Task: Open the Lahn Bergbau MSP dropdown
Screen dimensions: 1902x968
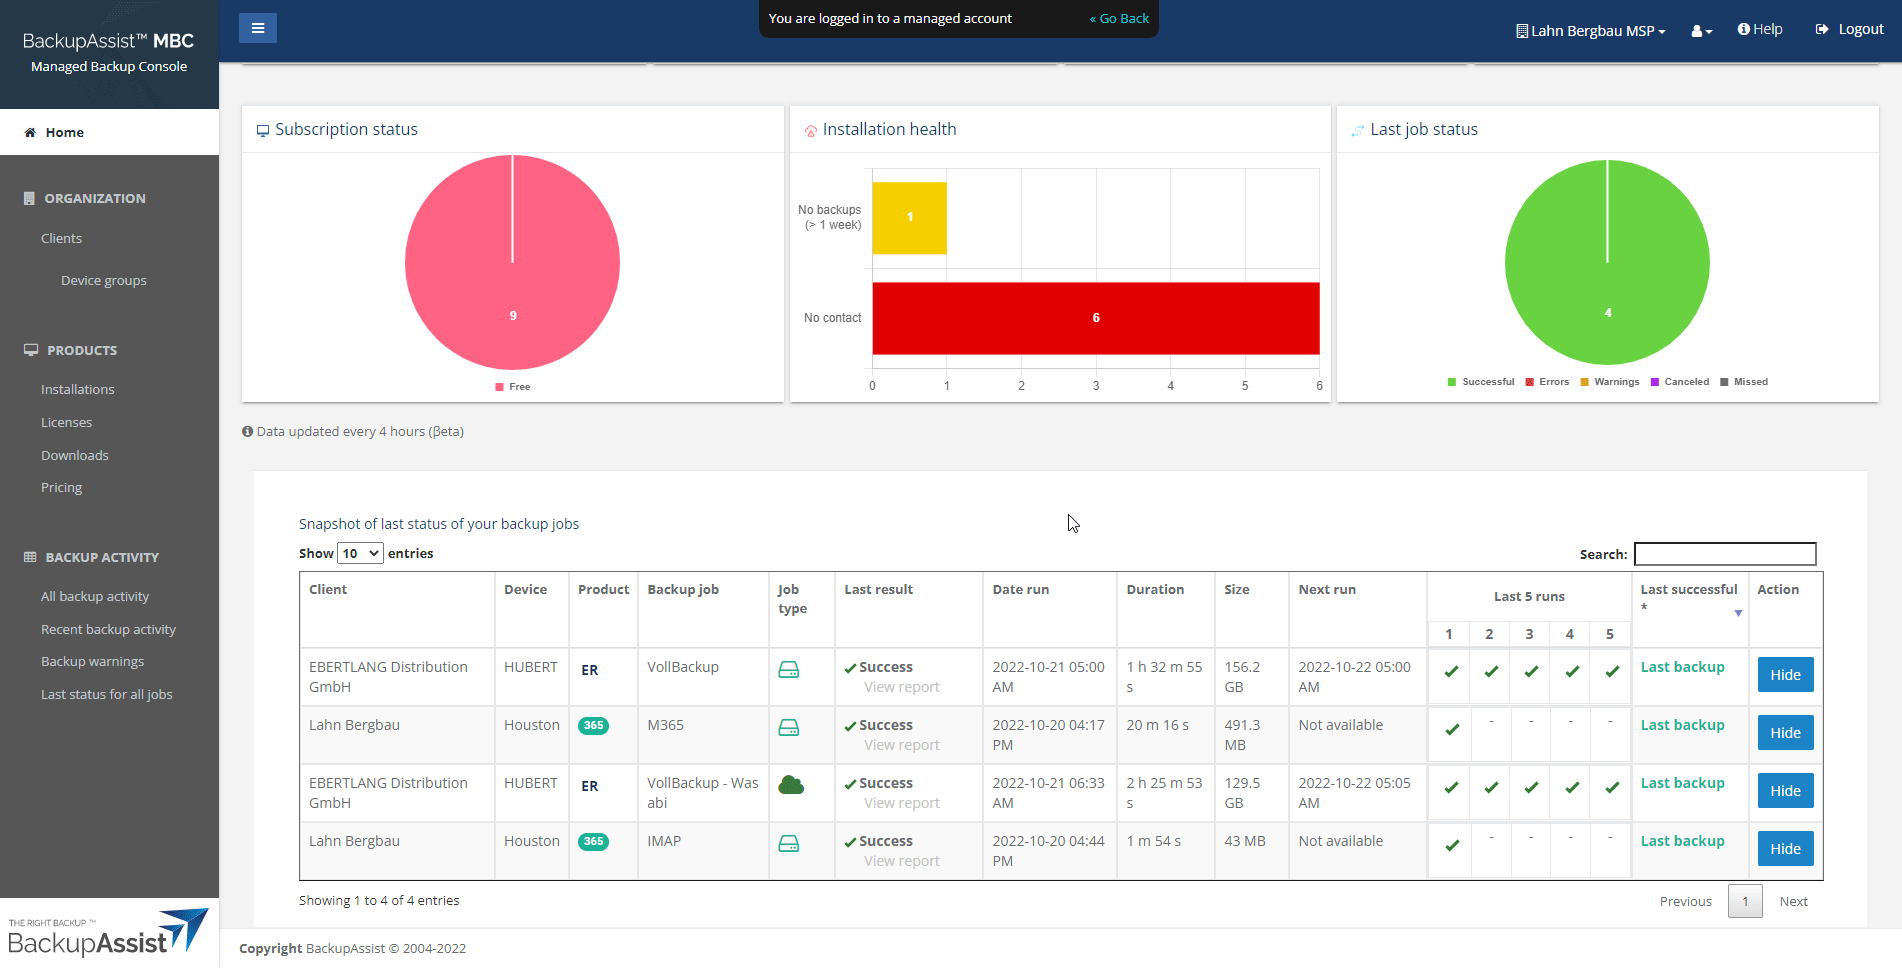Action: [1591, 31]
